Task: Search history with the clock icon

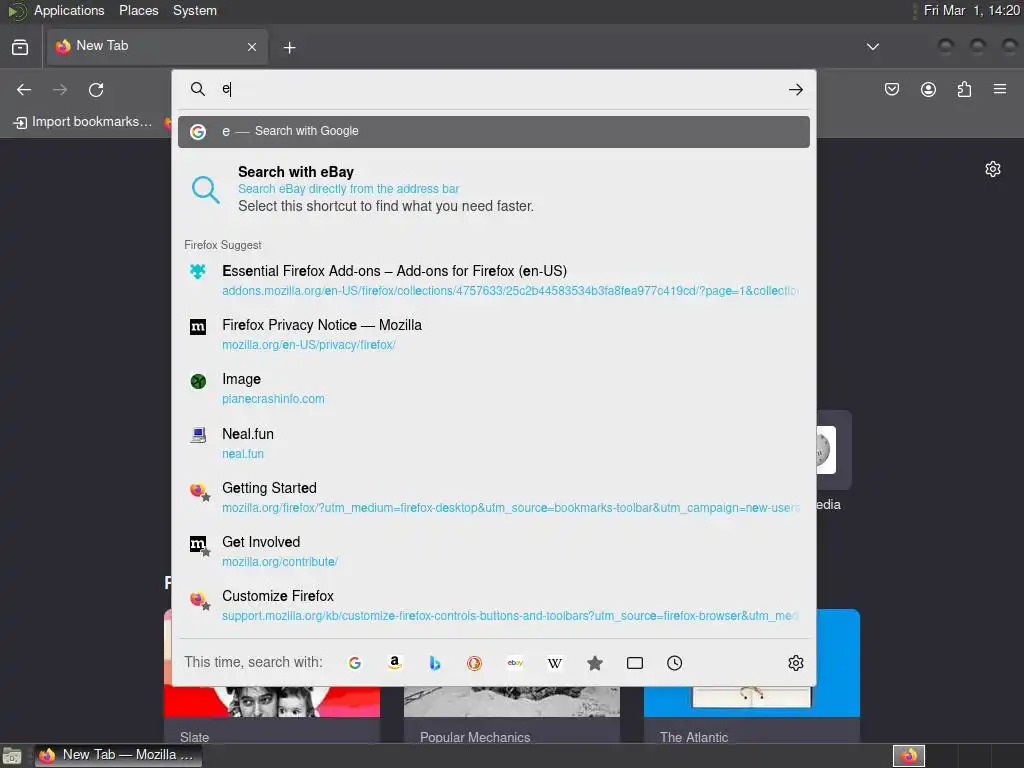Action: point(675,663)
